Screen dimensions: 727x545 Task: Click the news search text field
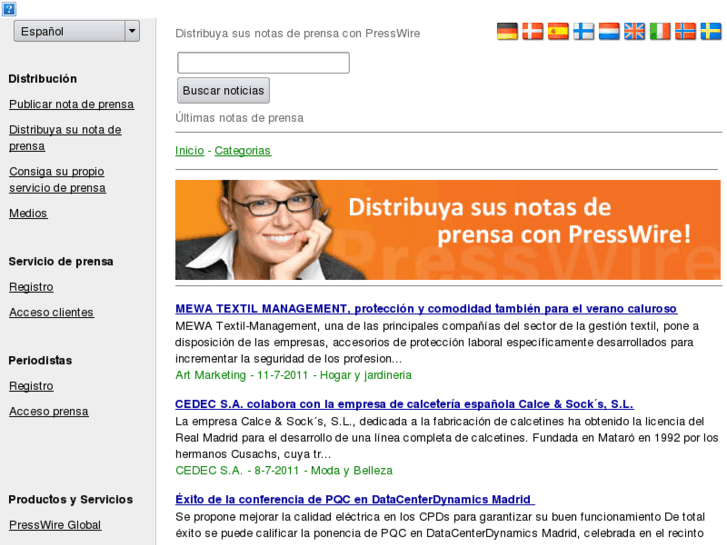[x=263, y=63]
